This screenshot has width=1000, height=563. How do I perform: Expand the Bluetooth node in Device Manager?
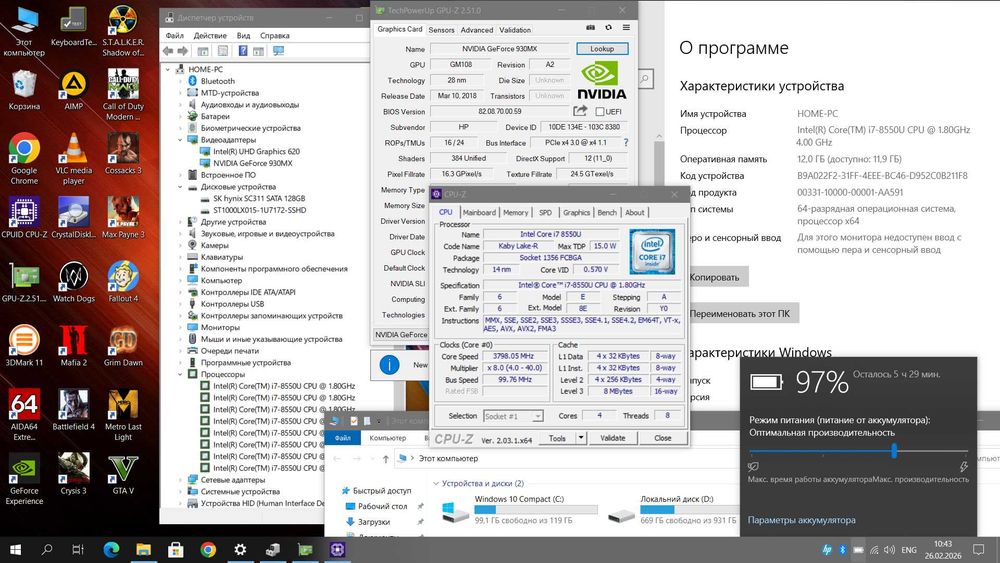pyautogui.click(x=180, y=81)
